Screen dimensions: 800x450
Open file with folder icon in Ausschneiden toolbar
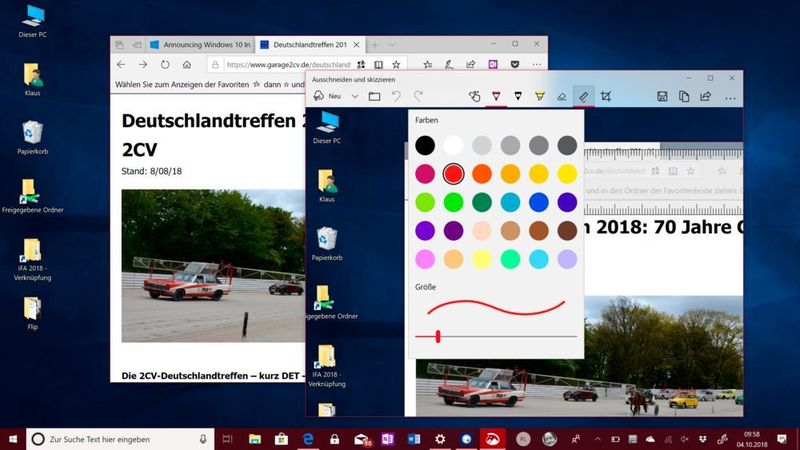374,96
